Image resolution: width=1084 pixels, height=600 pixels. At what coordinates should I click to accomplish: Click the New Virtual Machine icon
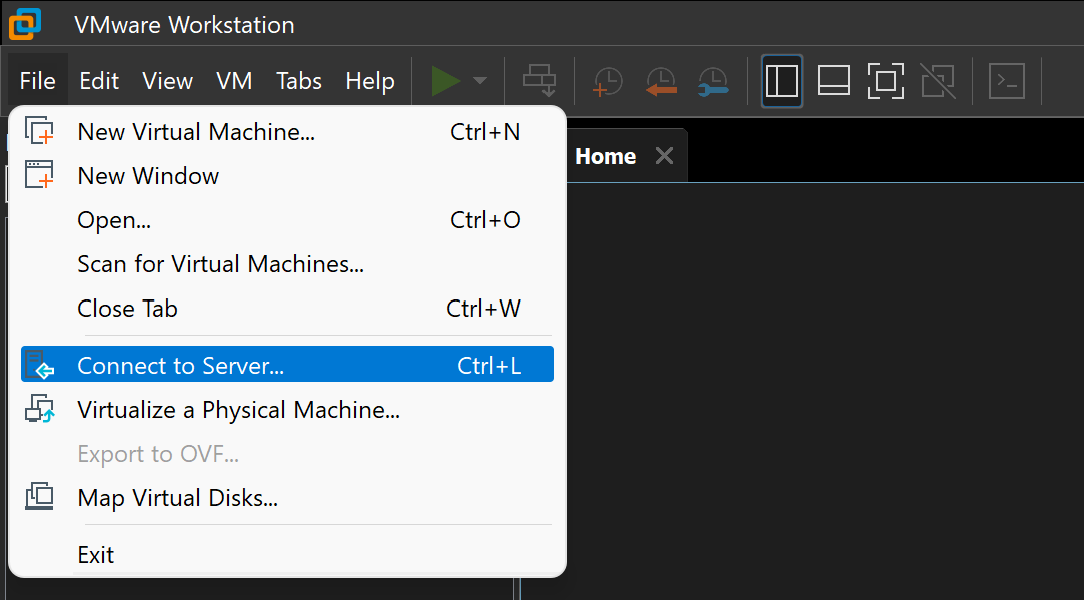tap(39, 131)
